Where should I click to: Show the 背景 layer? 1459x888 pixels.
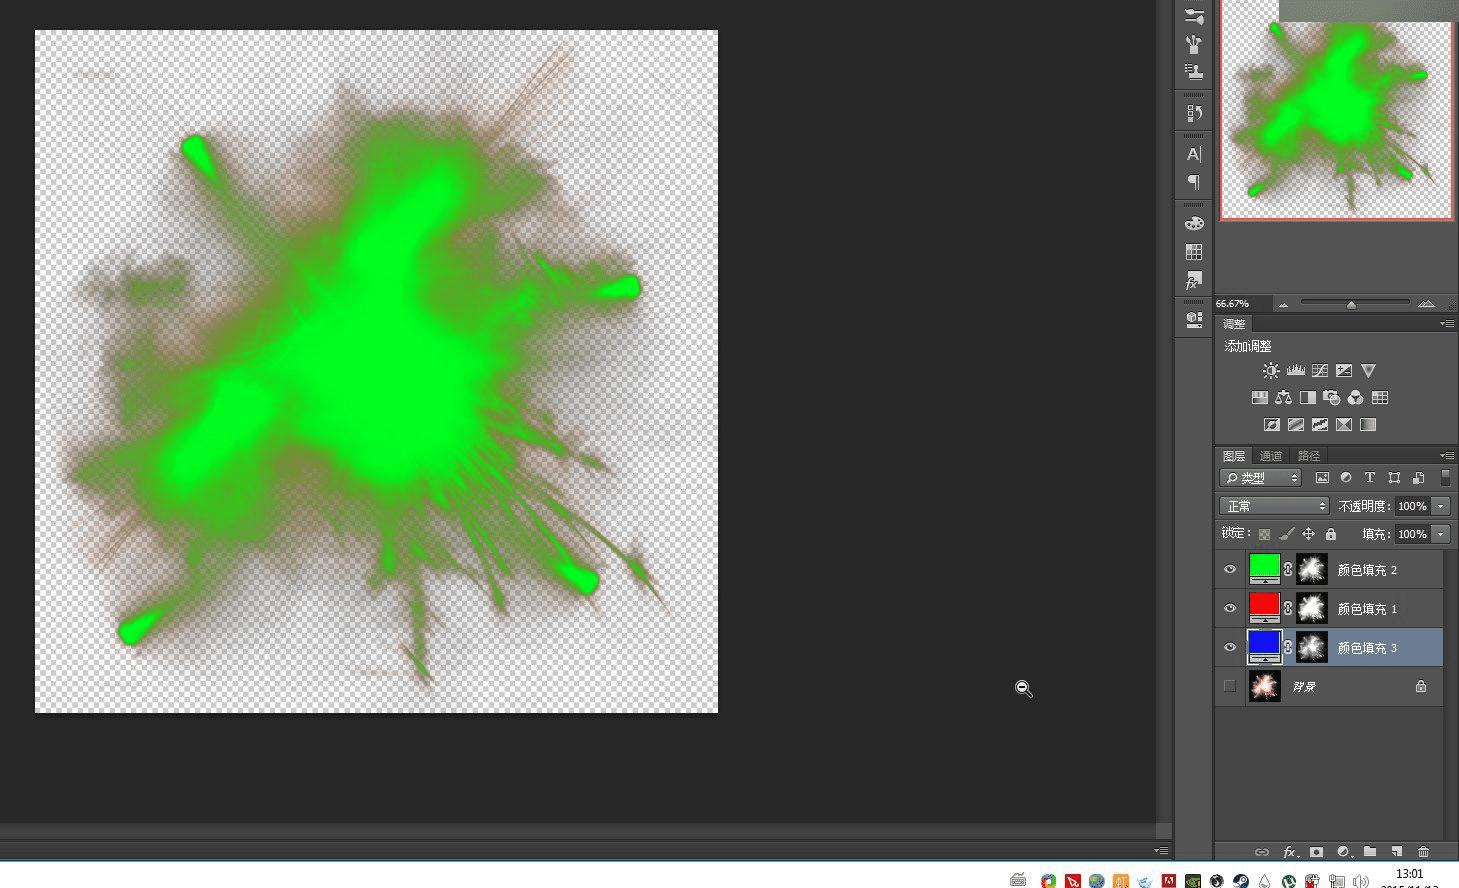[x=1230, y=686]
